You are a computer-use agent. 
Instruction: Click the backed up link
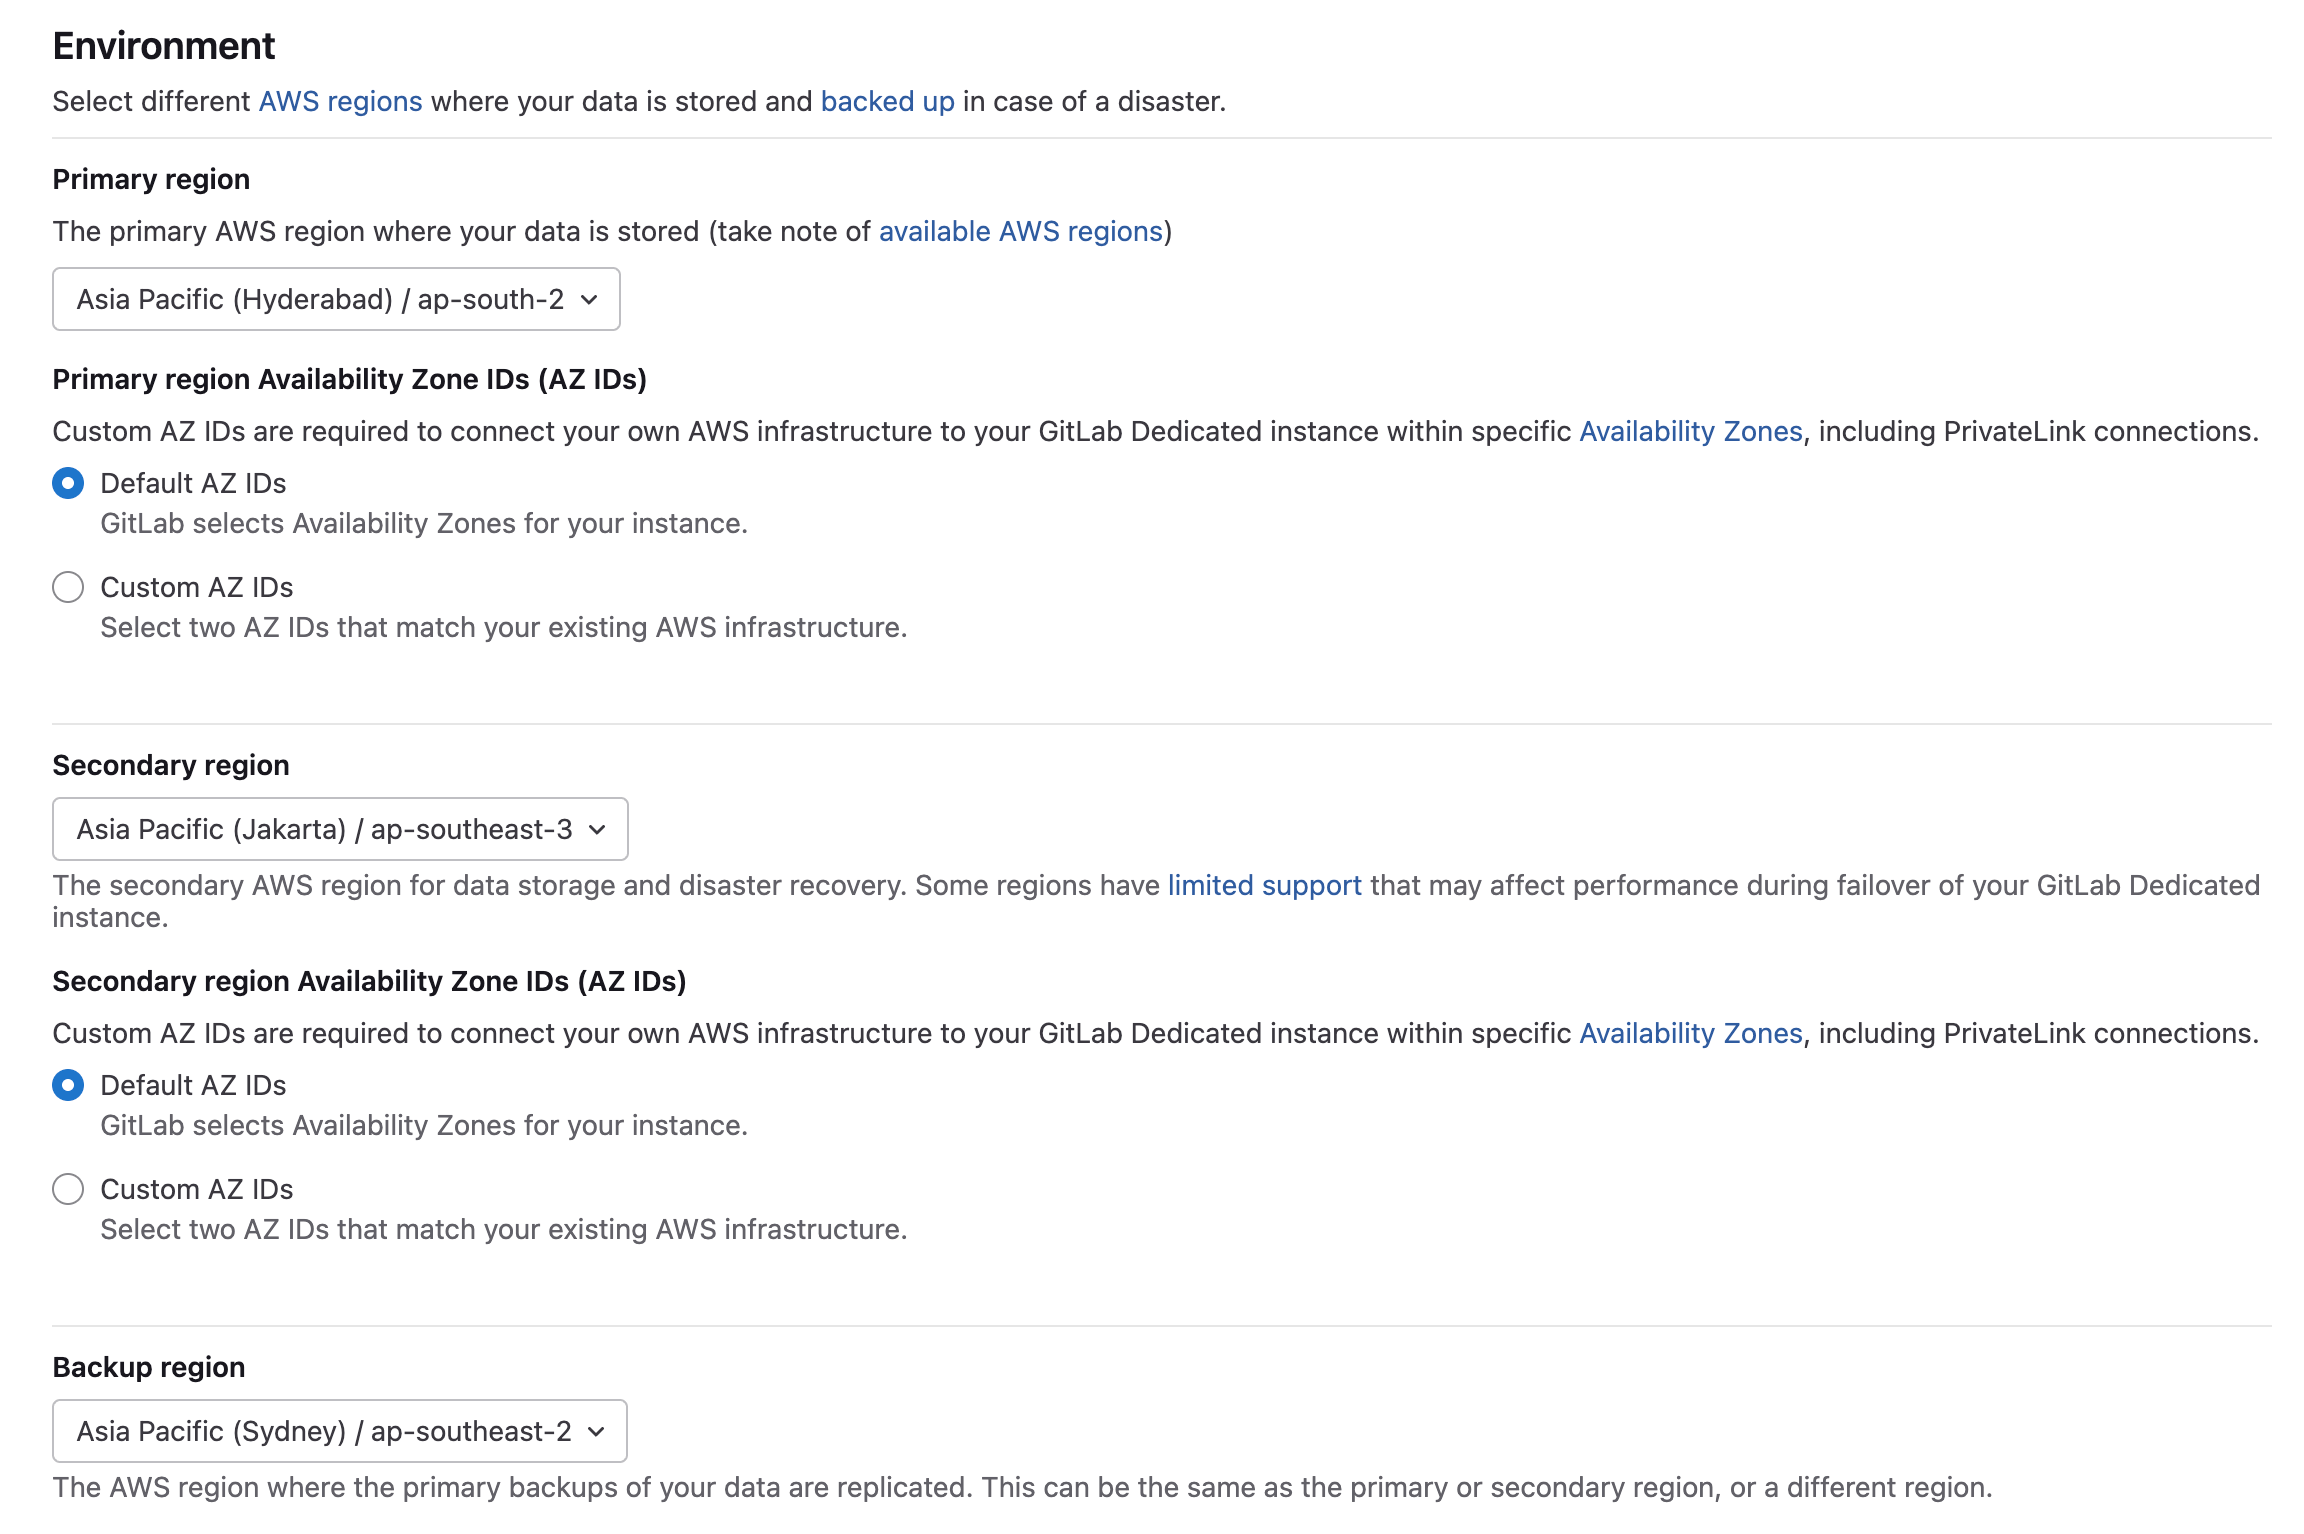886,100
